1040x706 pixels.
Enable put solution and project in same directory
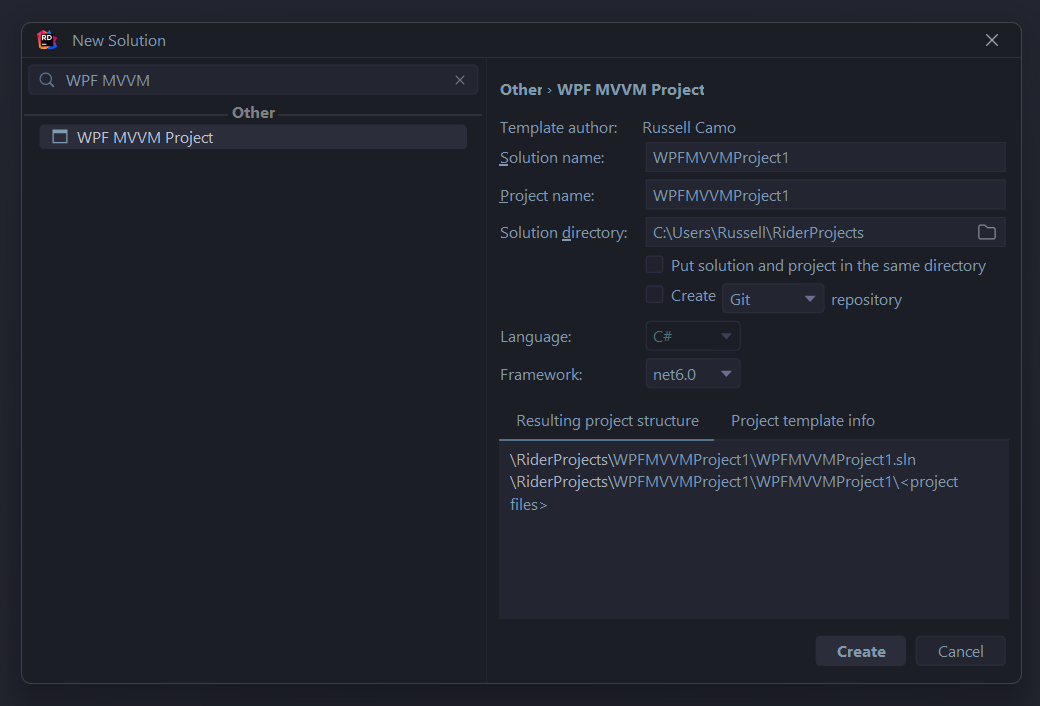[x=654, y=264]
